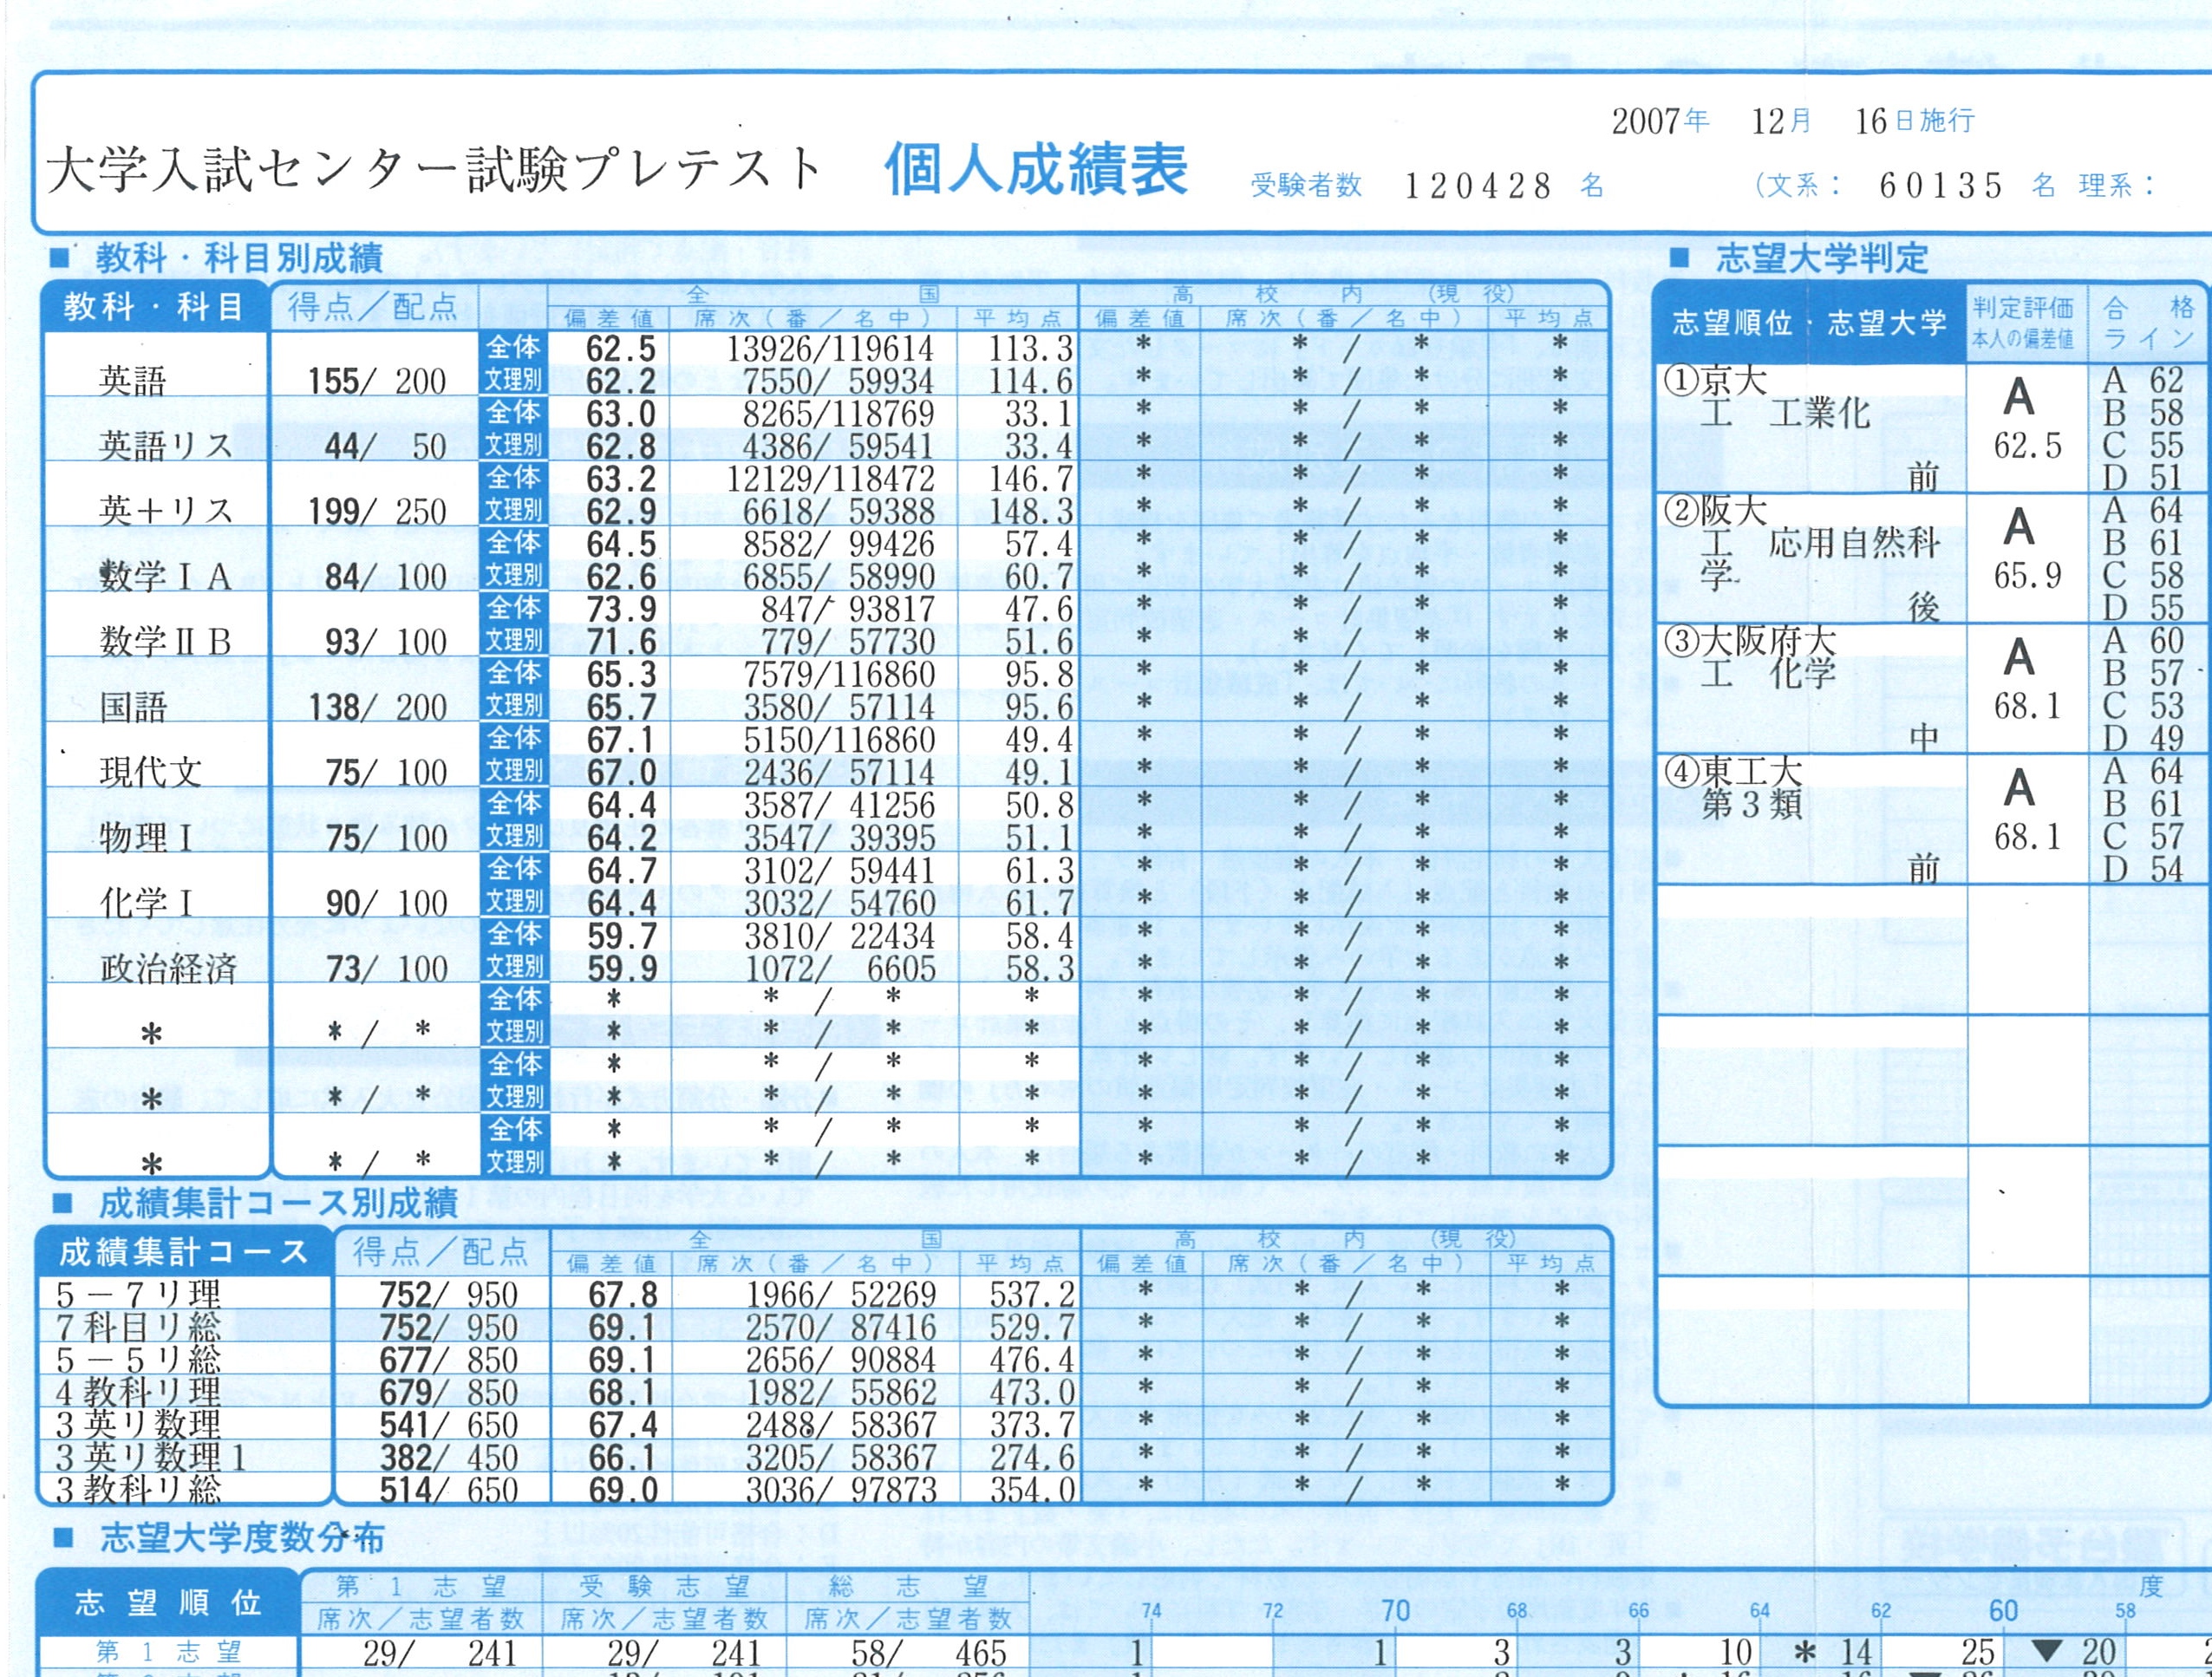This screenshot has width=2212, height=1677.
Task: Select the subject label 政治経済
Action: click(x=168, y=969)
